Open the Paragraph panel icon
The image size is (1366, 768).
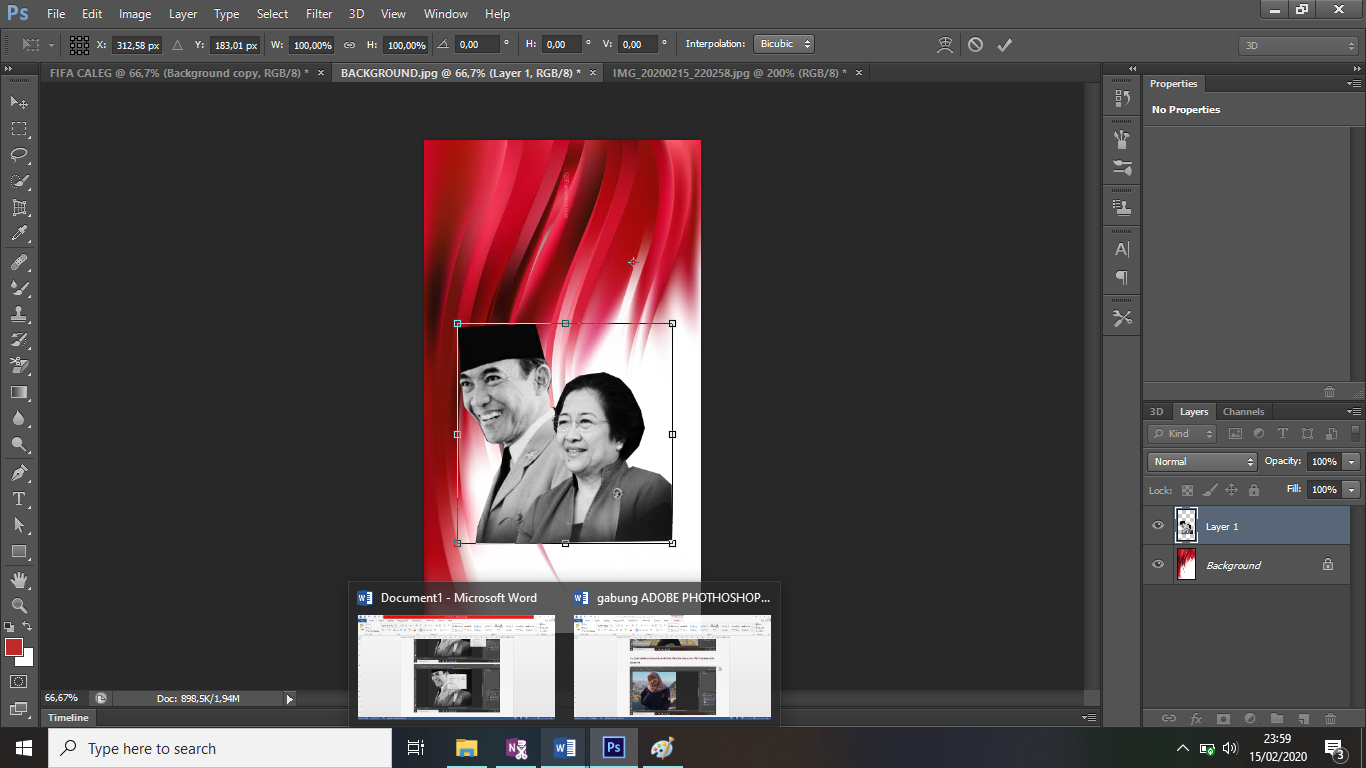[x=1121, y=277]
